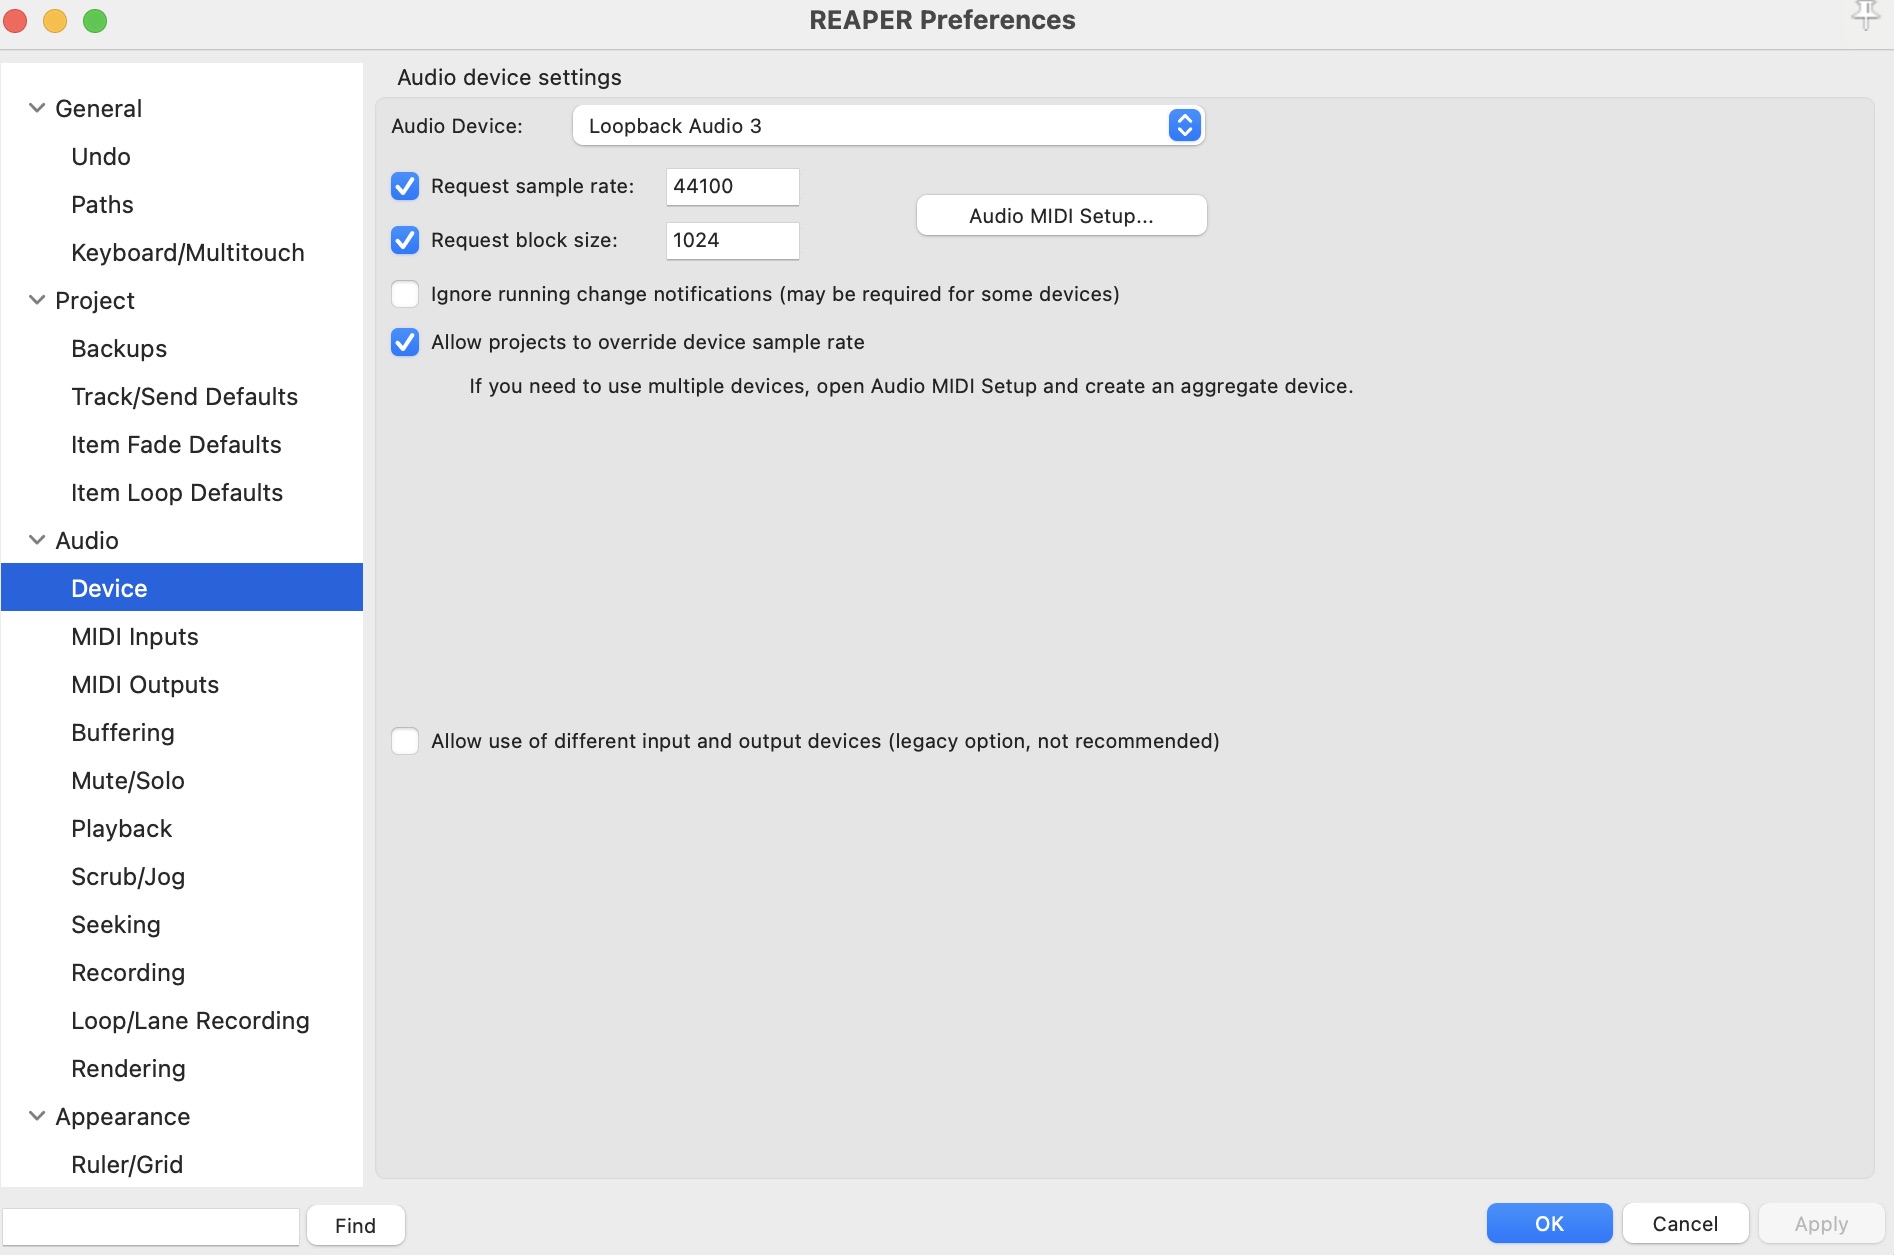Disable the Request block size checkbox
The image size is (1894, 1255).
405,240
